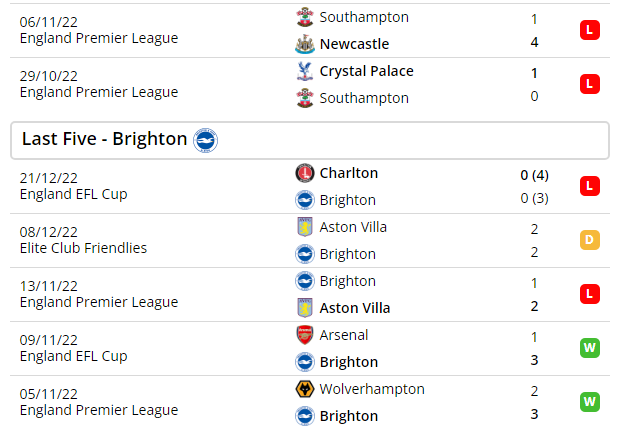Click the Arsenal club crest icon
621x429 pixels.
tap(305, 335)
